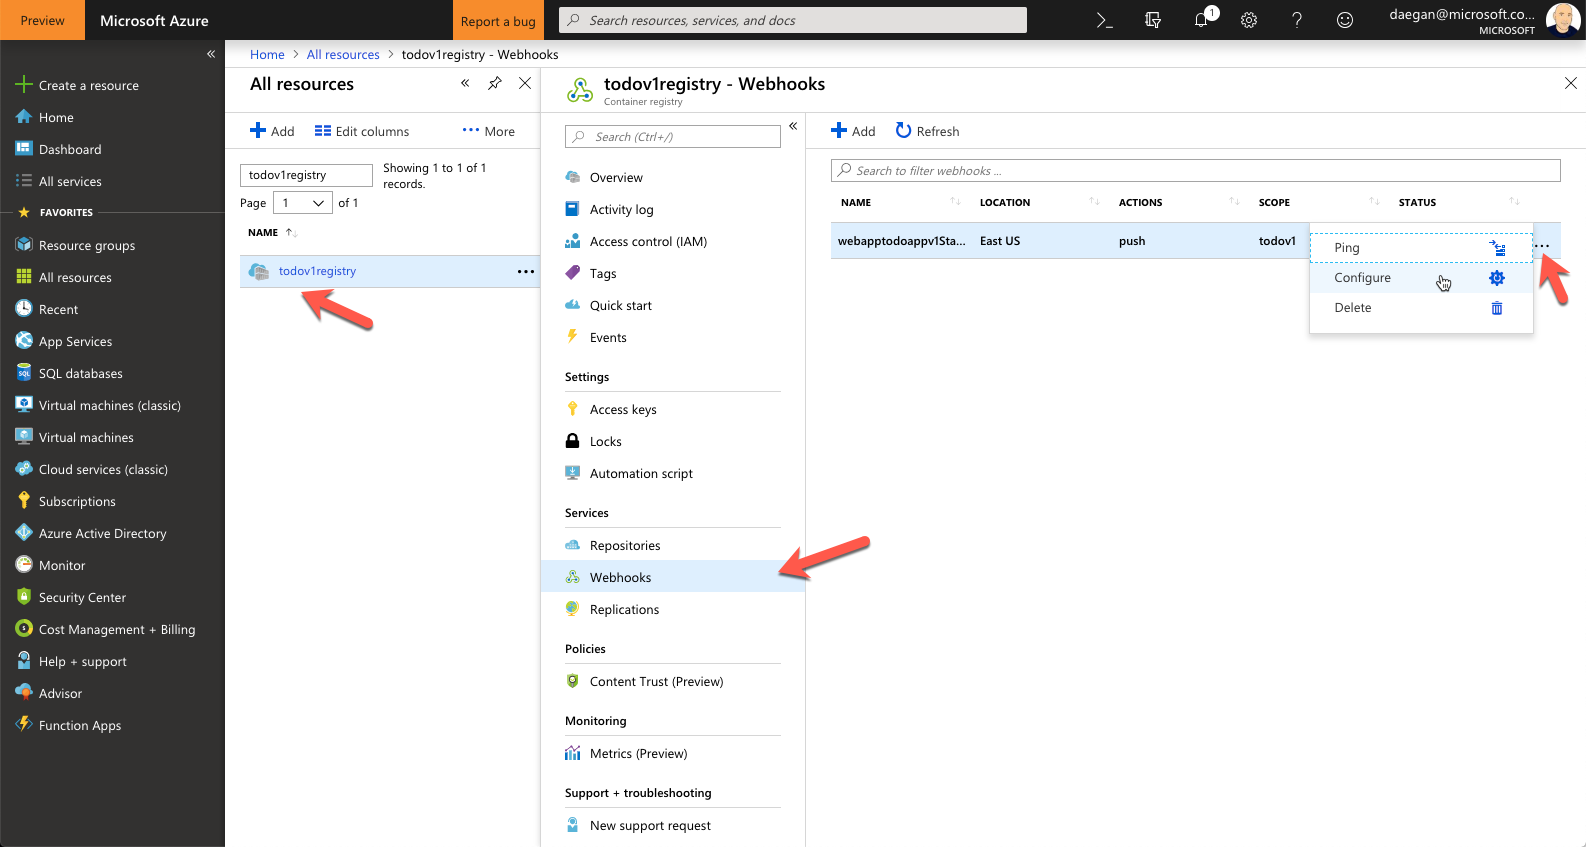Viewport: 1586px width, 847px height.
Task: Collapse the registry resource menu
Action: pyautogui.click(x=793, y=126)
